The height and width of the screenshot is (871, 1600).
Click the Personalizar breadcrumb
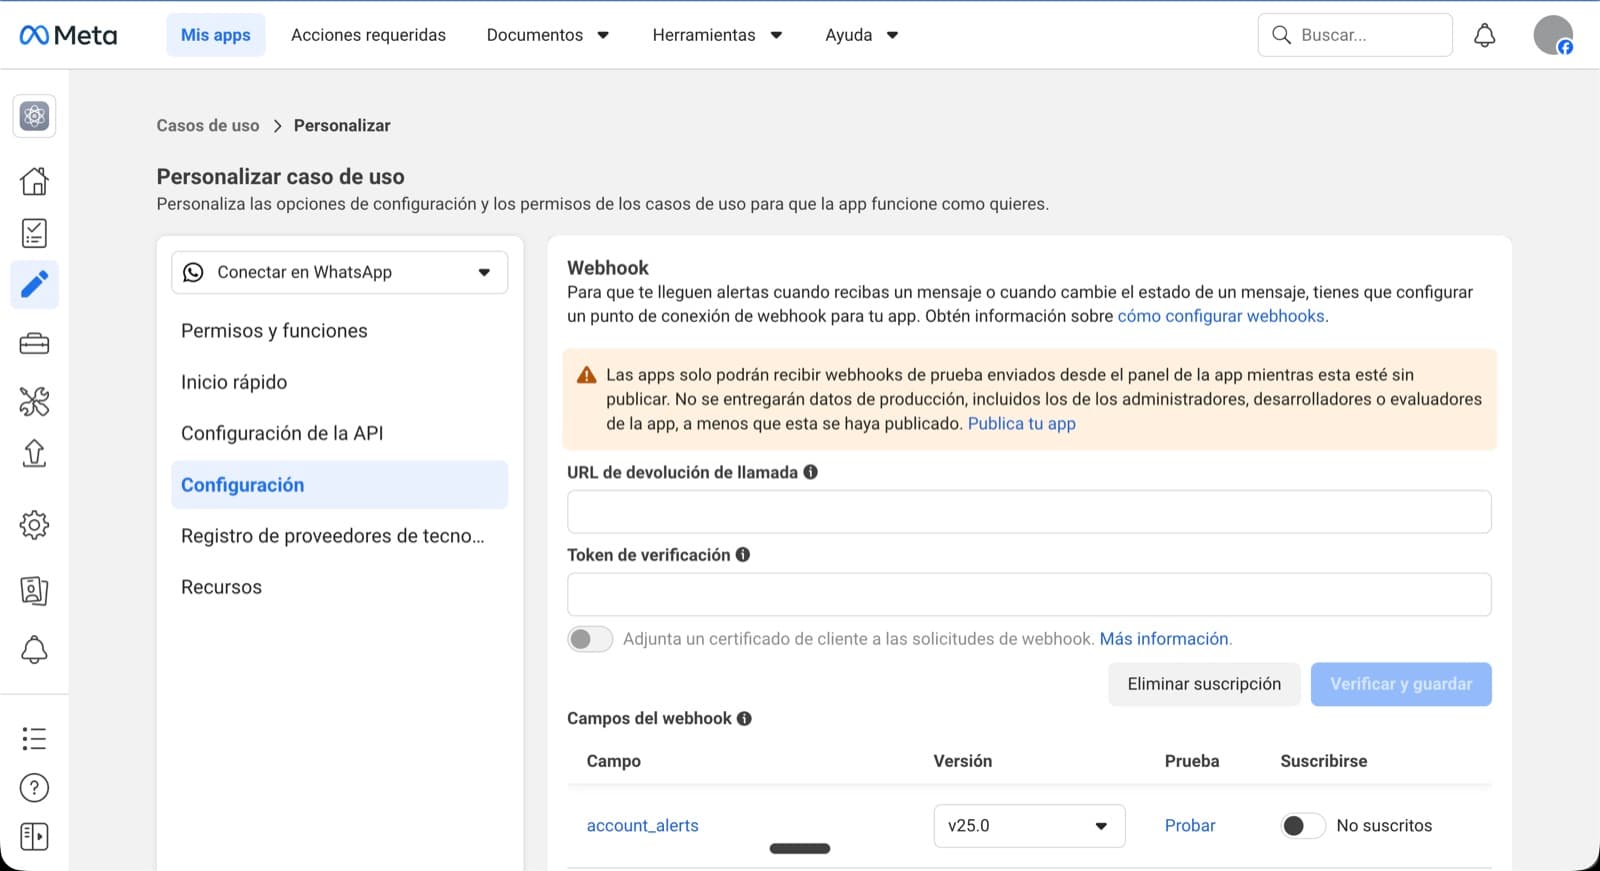coord(342,125)
